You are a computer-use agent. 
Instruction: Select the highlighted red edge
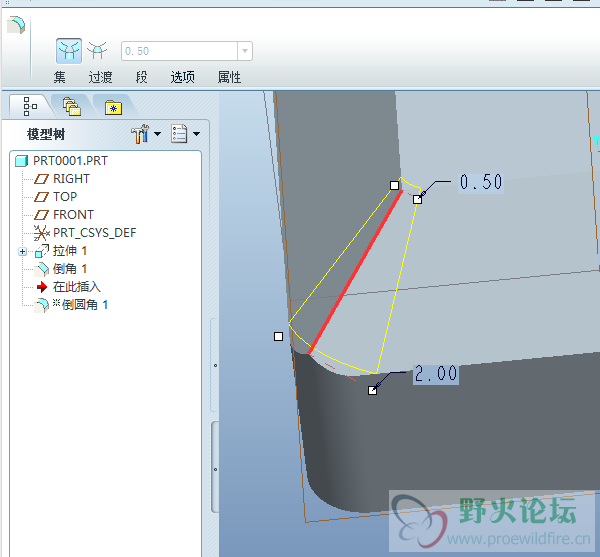click(x=355, y=272)
